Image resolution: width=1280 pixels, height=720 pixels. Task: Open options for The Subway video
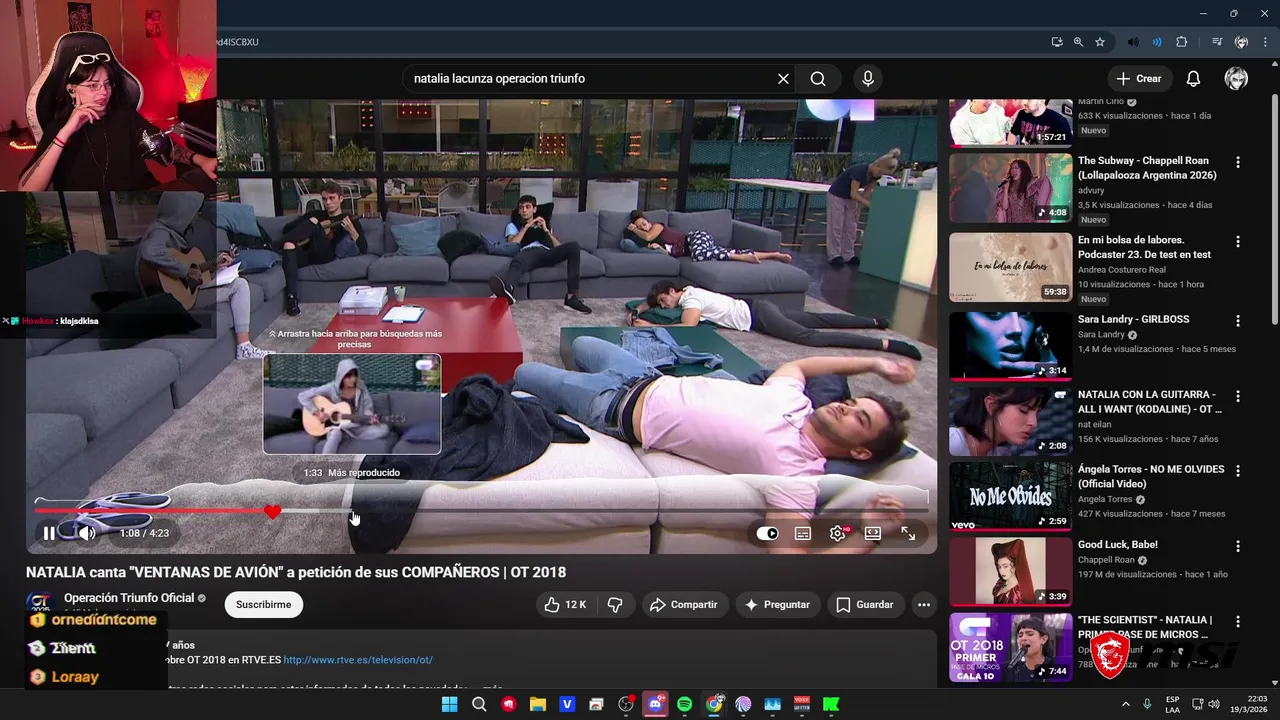click(1238, 162)
